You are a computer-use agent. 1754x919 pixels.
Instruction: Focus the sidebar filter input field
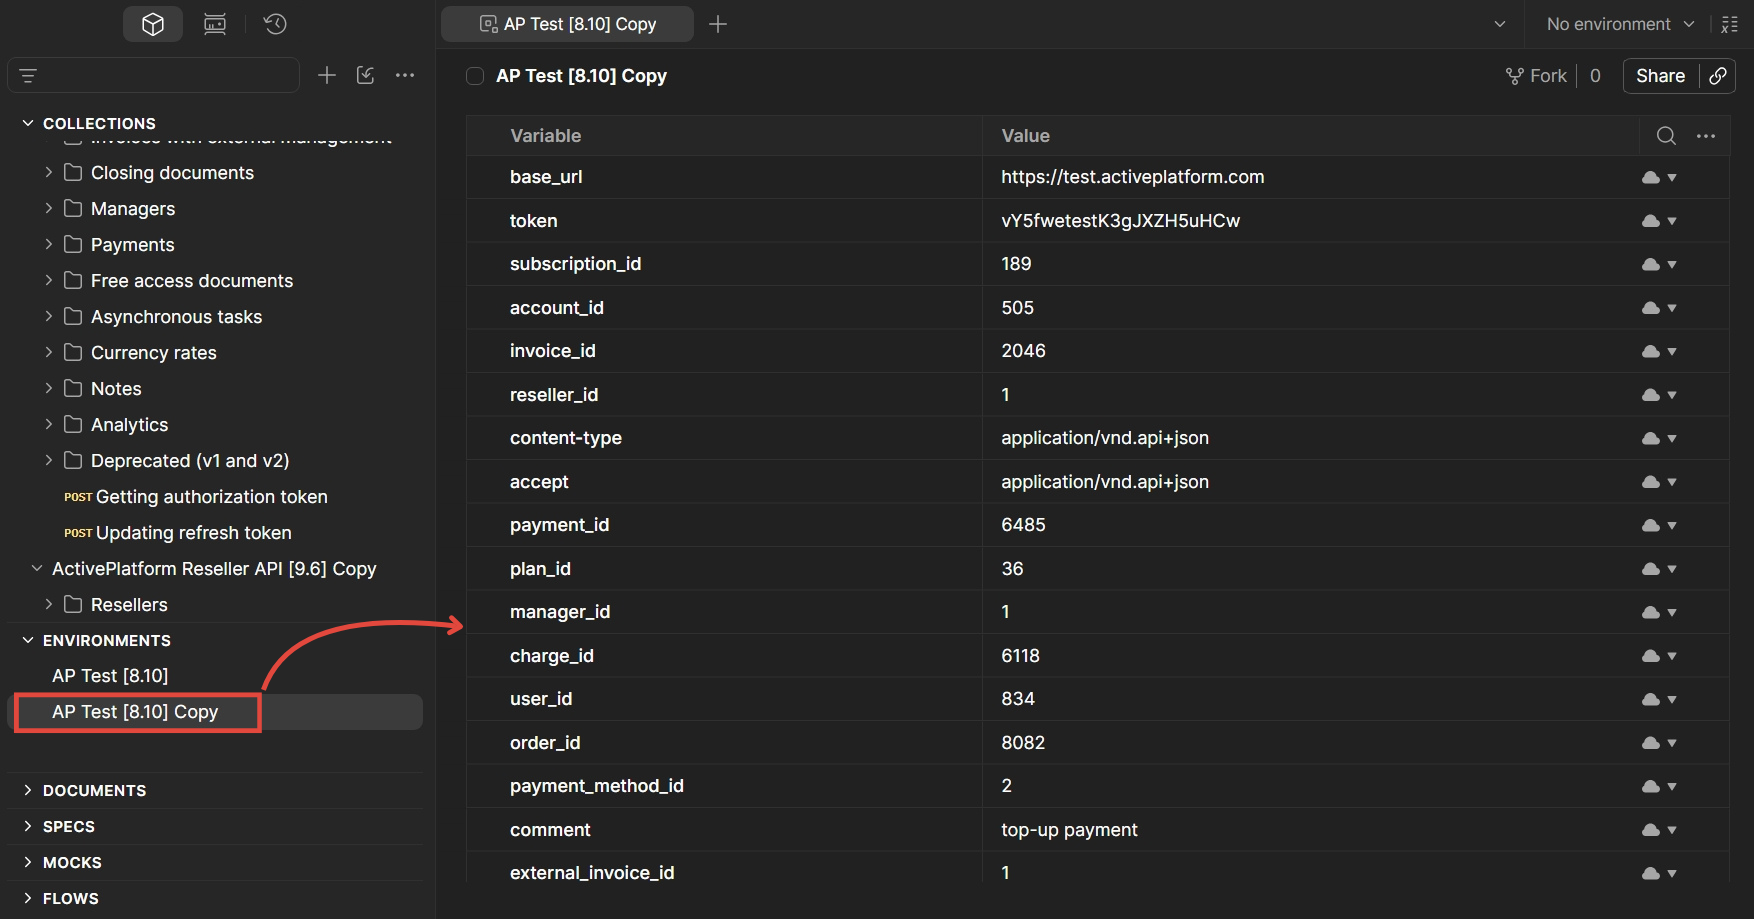pyautogui.click(x=153, y=75)
